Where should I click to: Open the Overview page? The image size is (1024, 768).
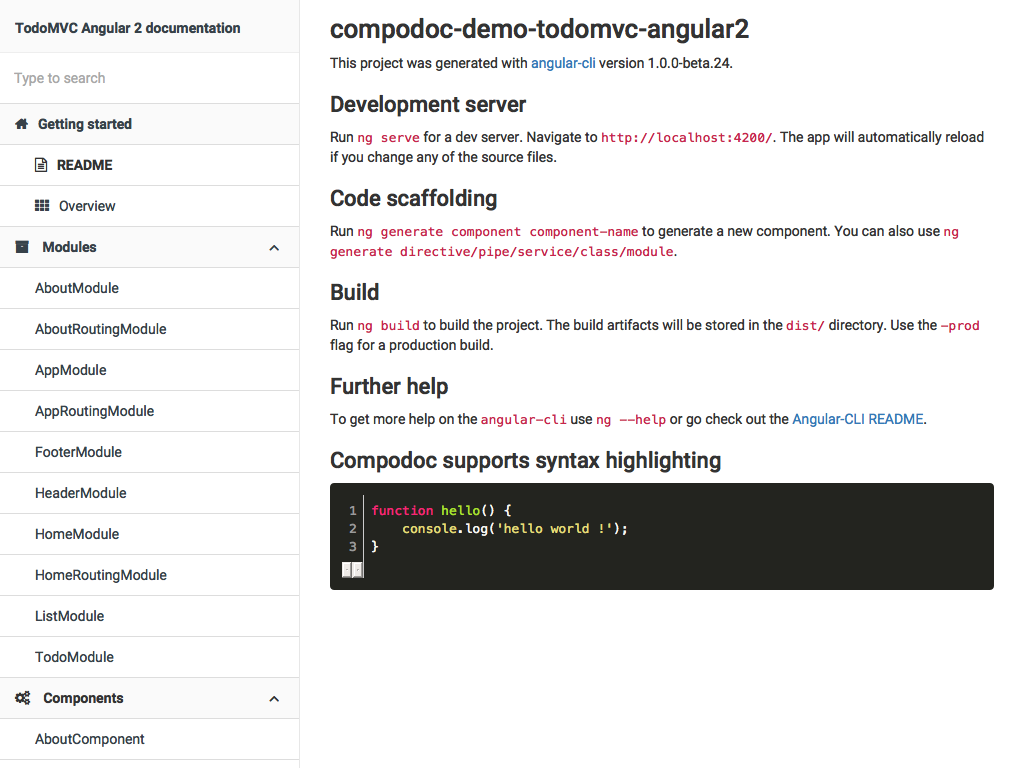150,206
